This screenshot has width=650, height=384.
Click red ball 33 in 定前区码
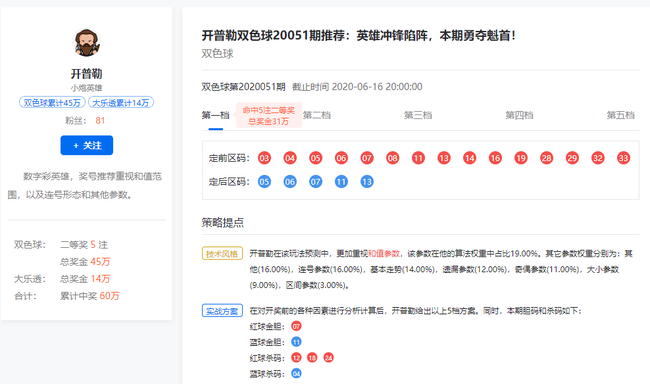tap(623, 158)
